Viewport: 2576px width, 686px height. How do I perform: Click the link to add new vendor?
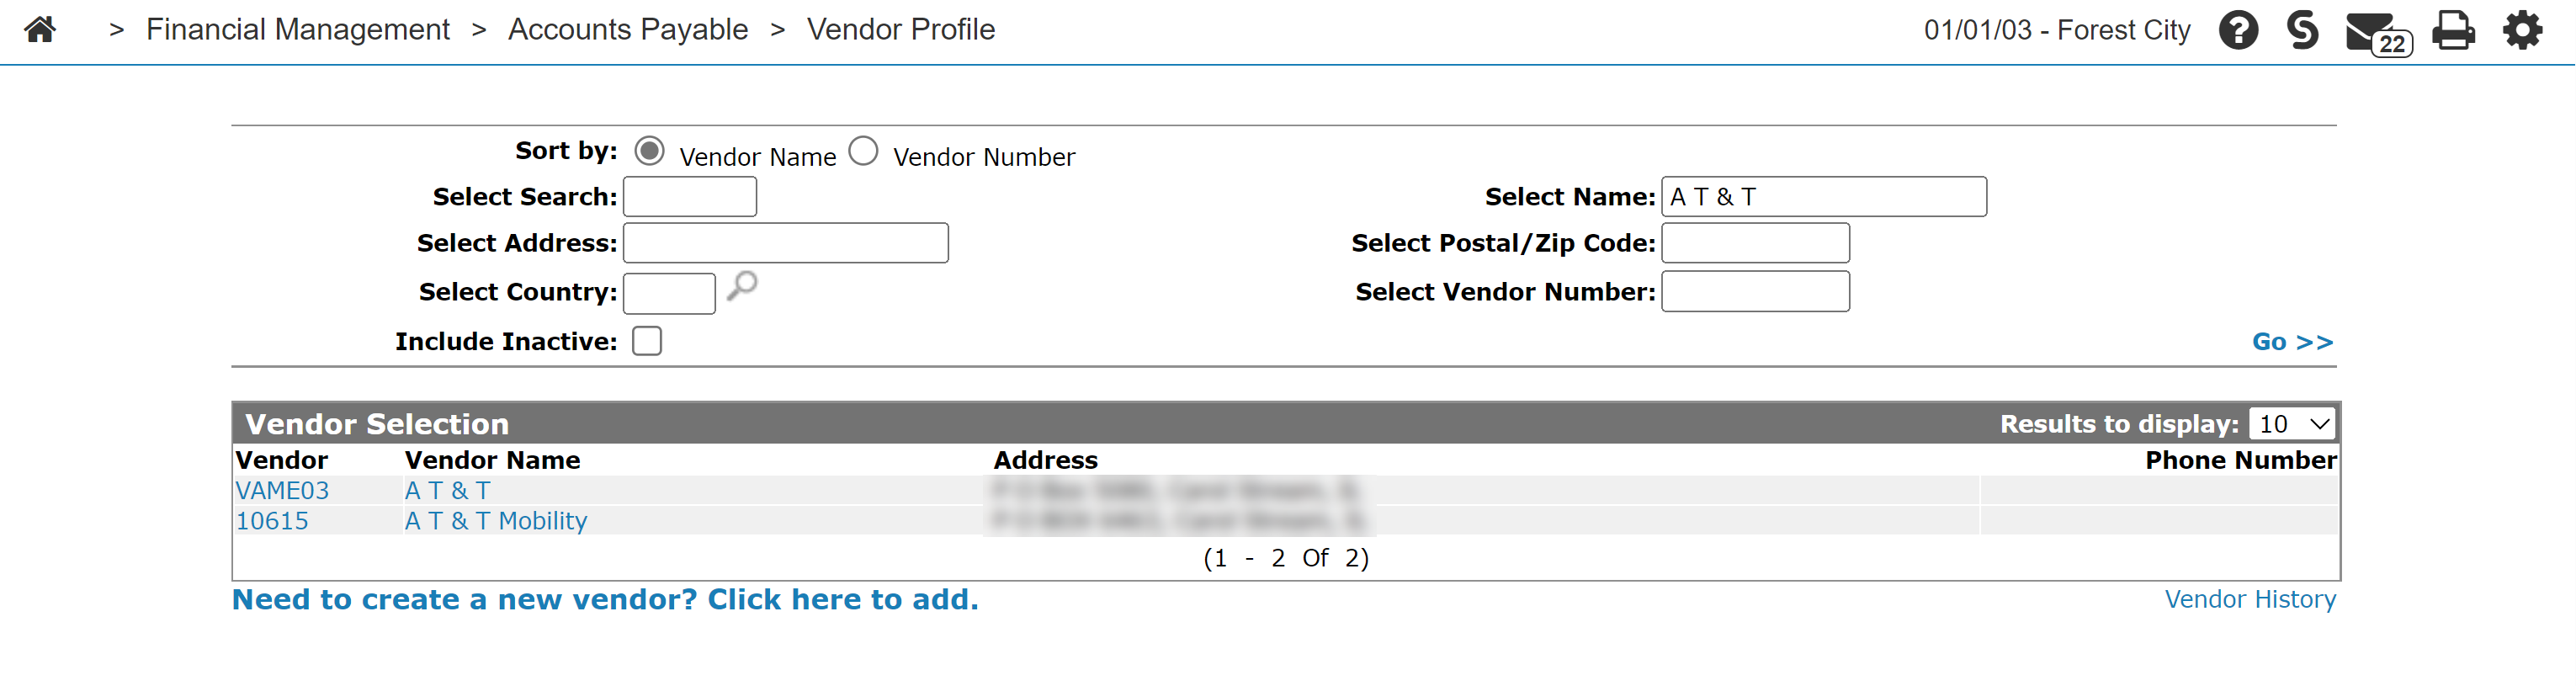click(x=605, y=599)
